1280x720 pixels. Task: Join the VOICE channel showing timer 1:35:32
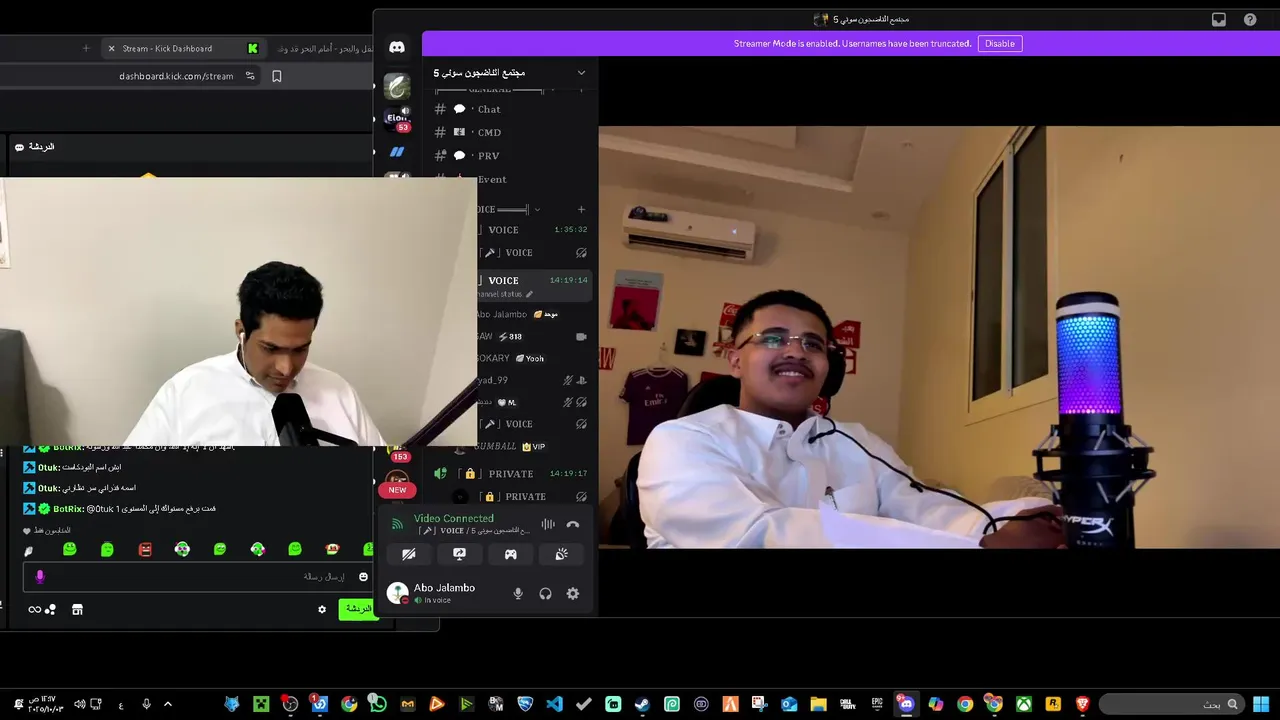point(535,229)
